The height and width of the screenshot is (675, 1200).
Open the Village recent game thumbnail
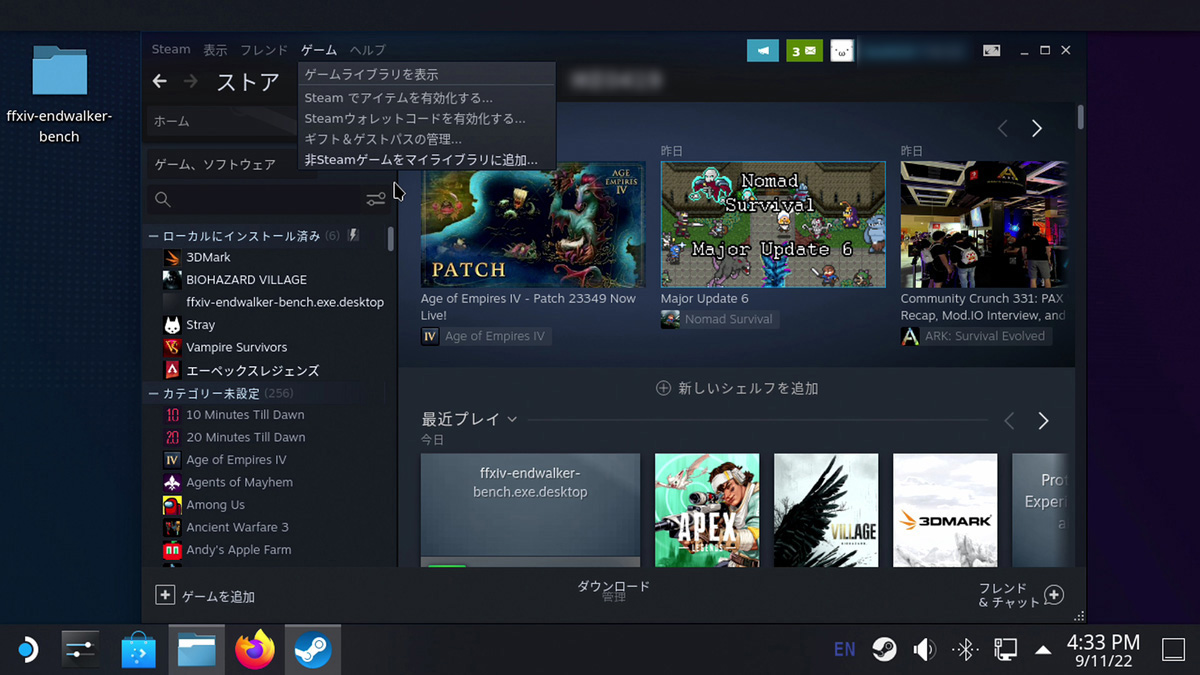(x=826, y=510)
